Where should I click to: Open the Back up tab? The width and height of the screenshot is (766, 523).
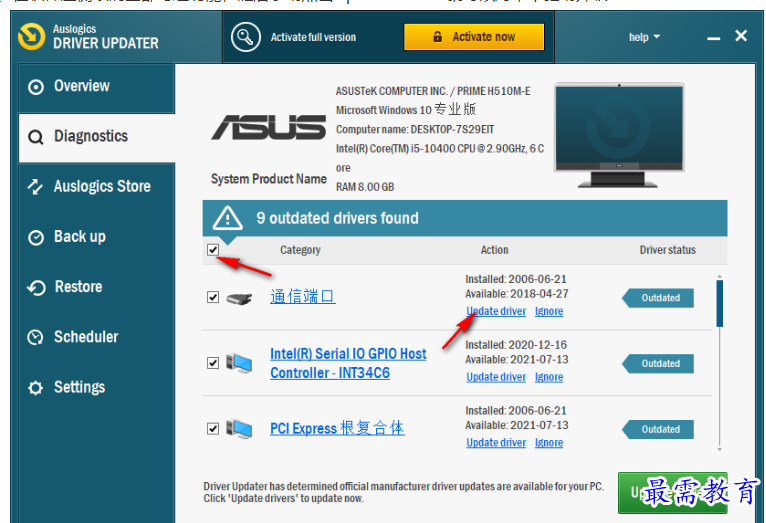click(x=97, y=237)
